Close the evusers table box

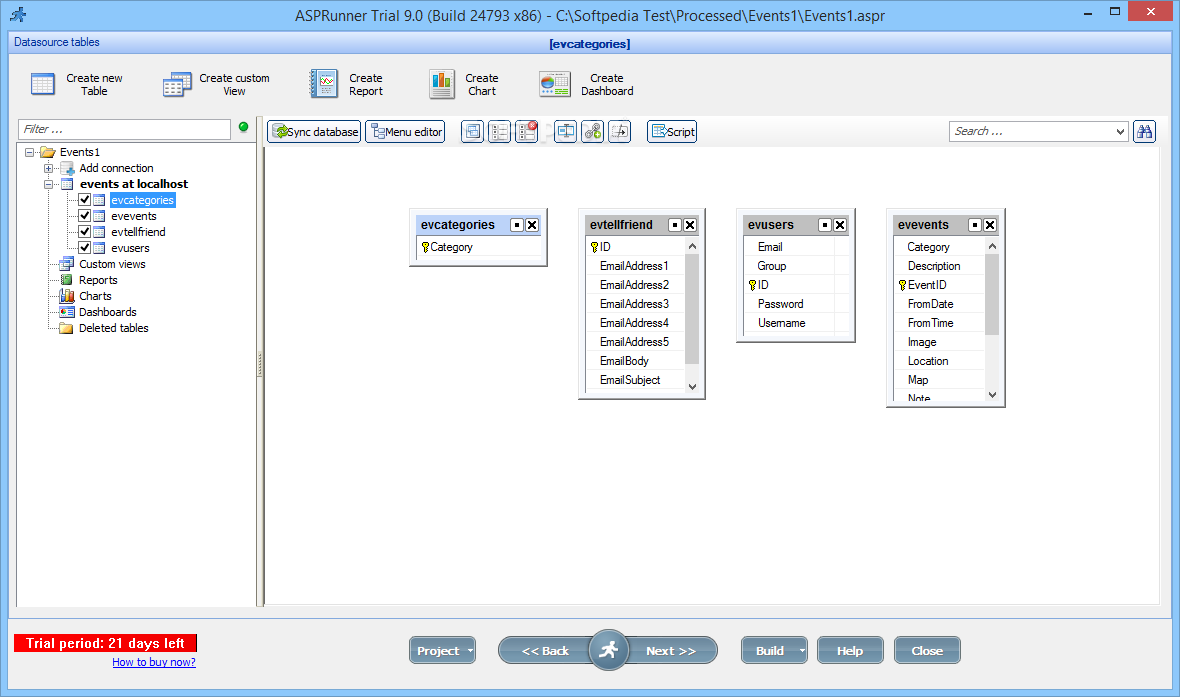840,225
